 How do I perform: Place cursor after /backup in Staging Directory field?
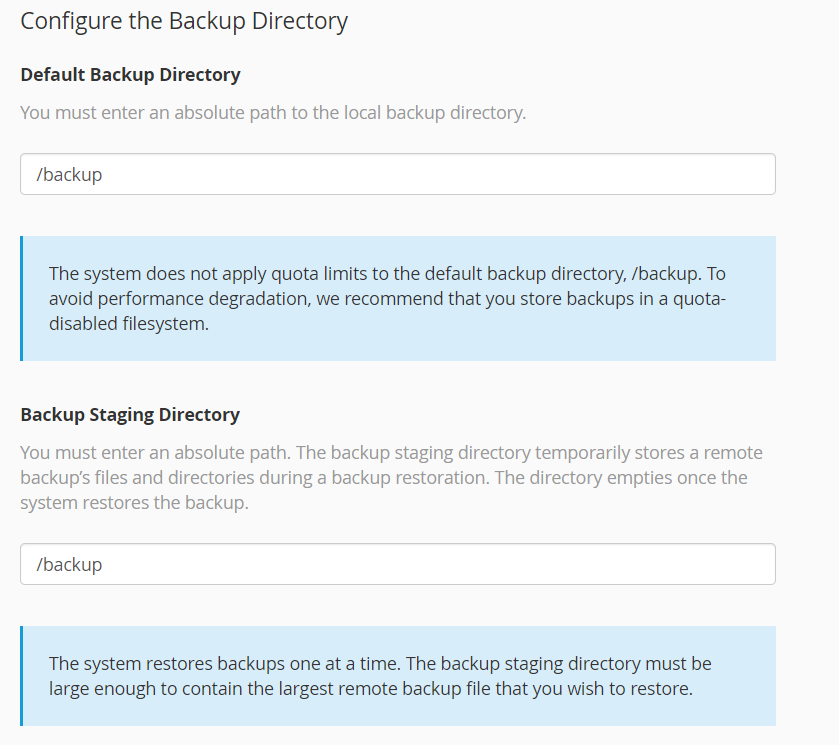pos(104,565)
